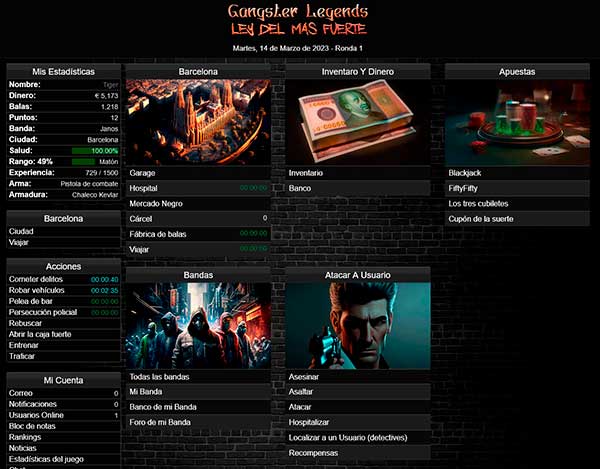Select the Atacar link
Image resolution: width=600 pixels, height=469 pixels.
[358, 407]
